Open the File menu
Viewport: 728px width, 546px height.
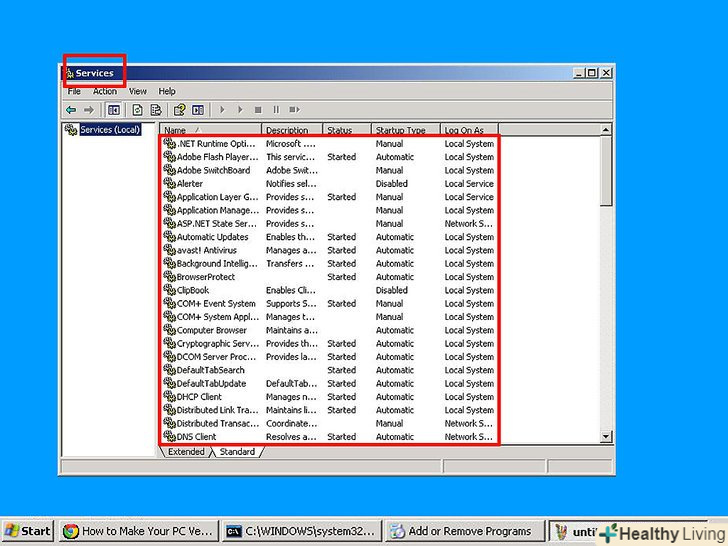(x=74, y=91)
